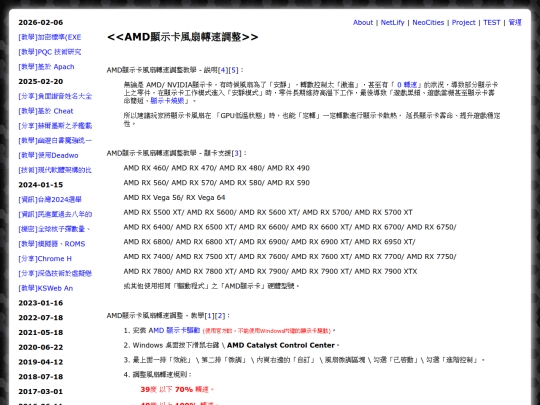540x405 pixels.
Task: Follow reference [5] in the 說明 heading
Action: pos(233,70)
